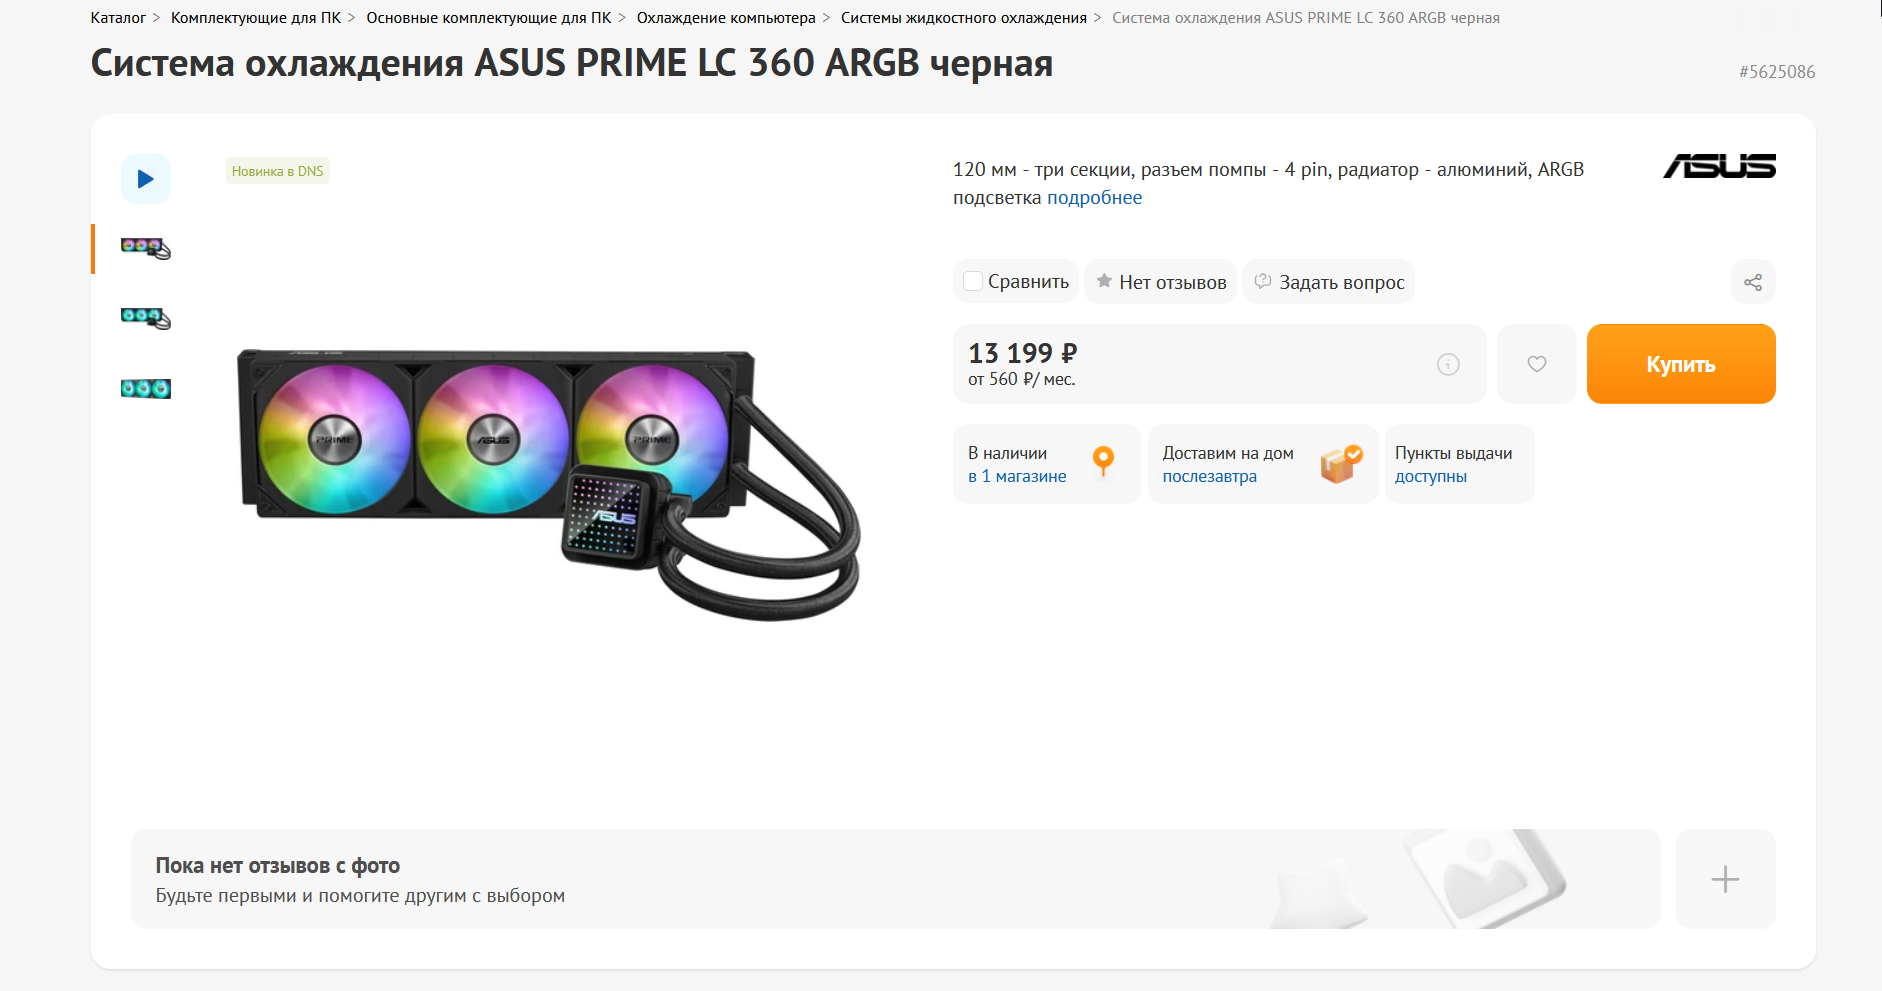Click the plus icon to add photo review
Screen dimensions: 1882x991
(x=1725, y=879)
